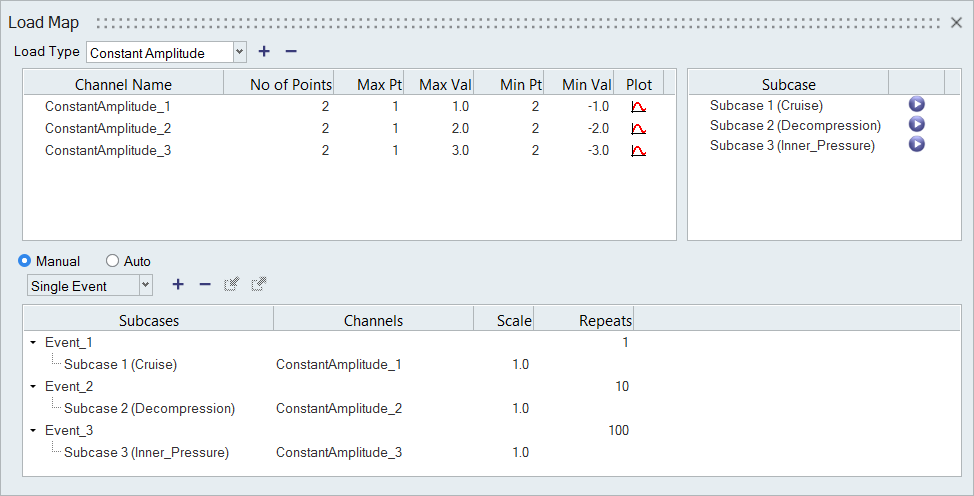Collapse the Event_1 tree node
974x496 pixels.
click(33, 343)
